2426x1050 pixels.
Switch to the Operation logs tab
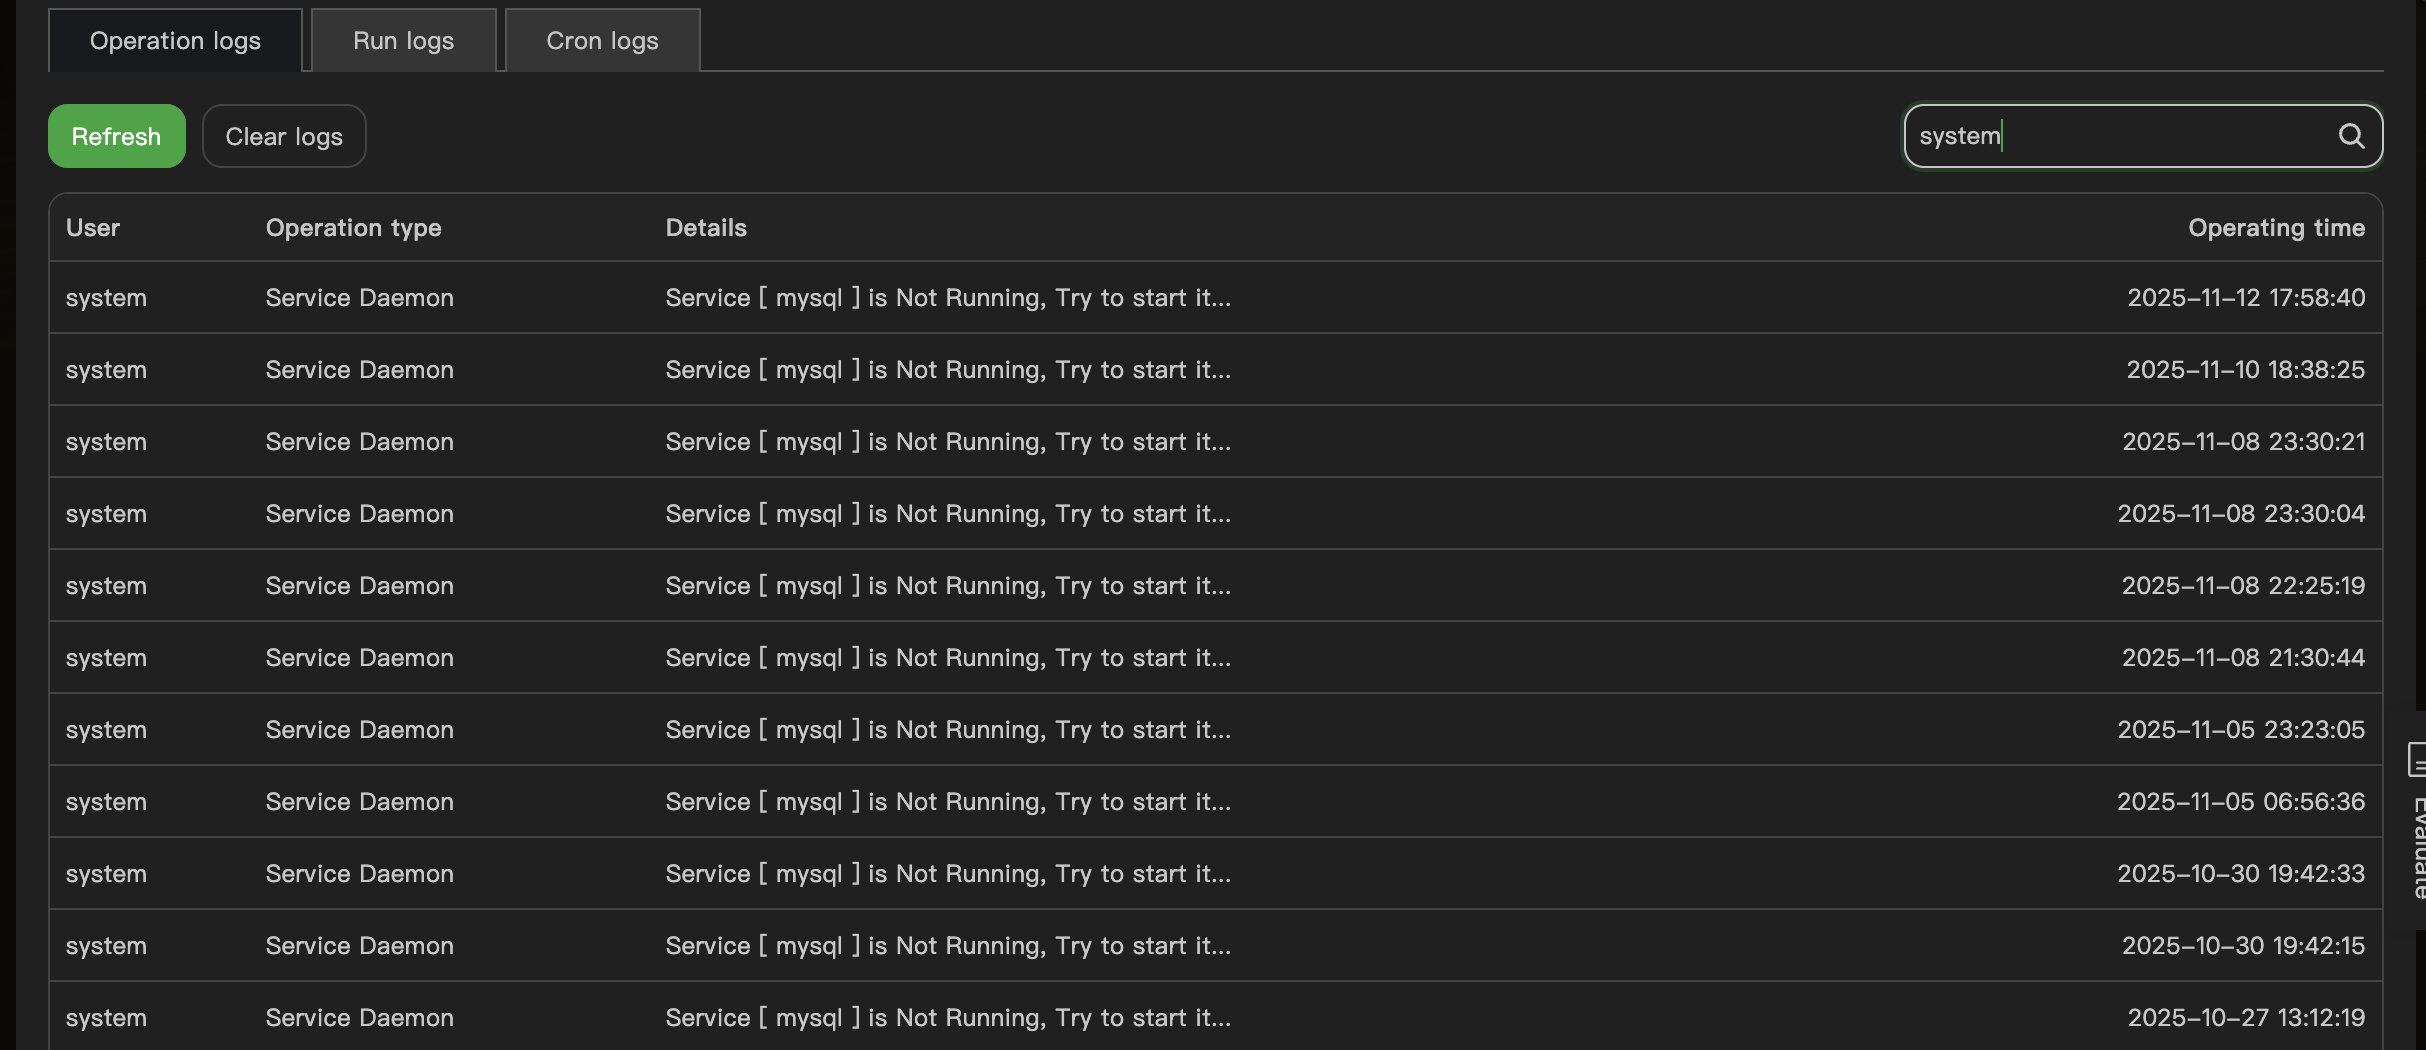(x=175, y=41)
